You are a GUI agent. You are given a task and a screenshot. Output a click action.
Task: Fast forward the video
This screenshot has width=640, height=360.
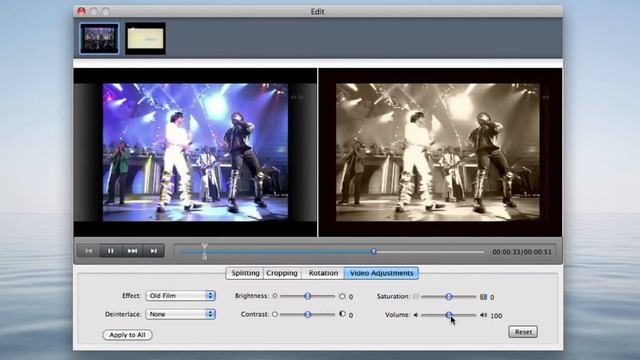(132, 251)
